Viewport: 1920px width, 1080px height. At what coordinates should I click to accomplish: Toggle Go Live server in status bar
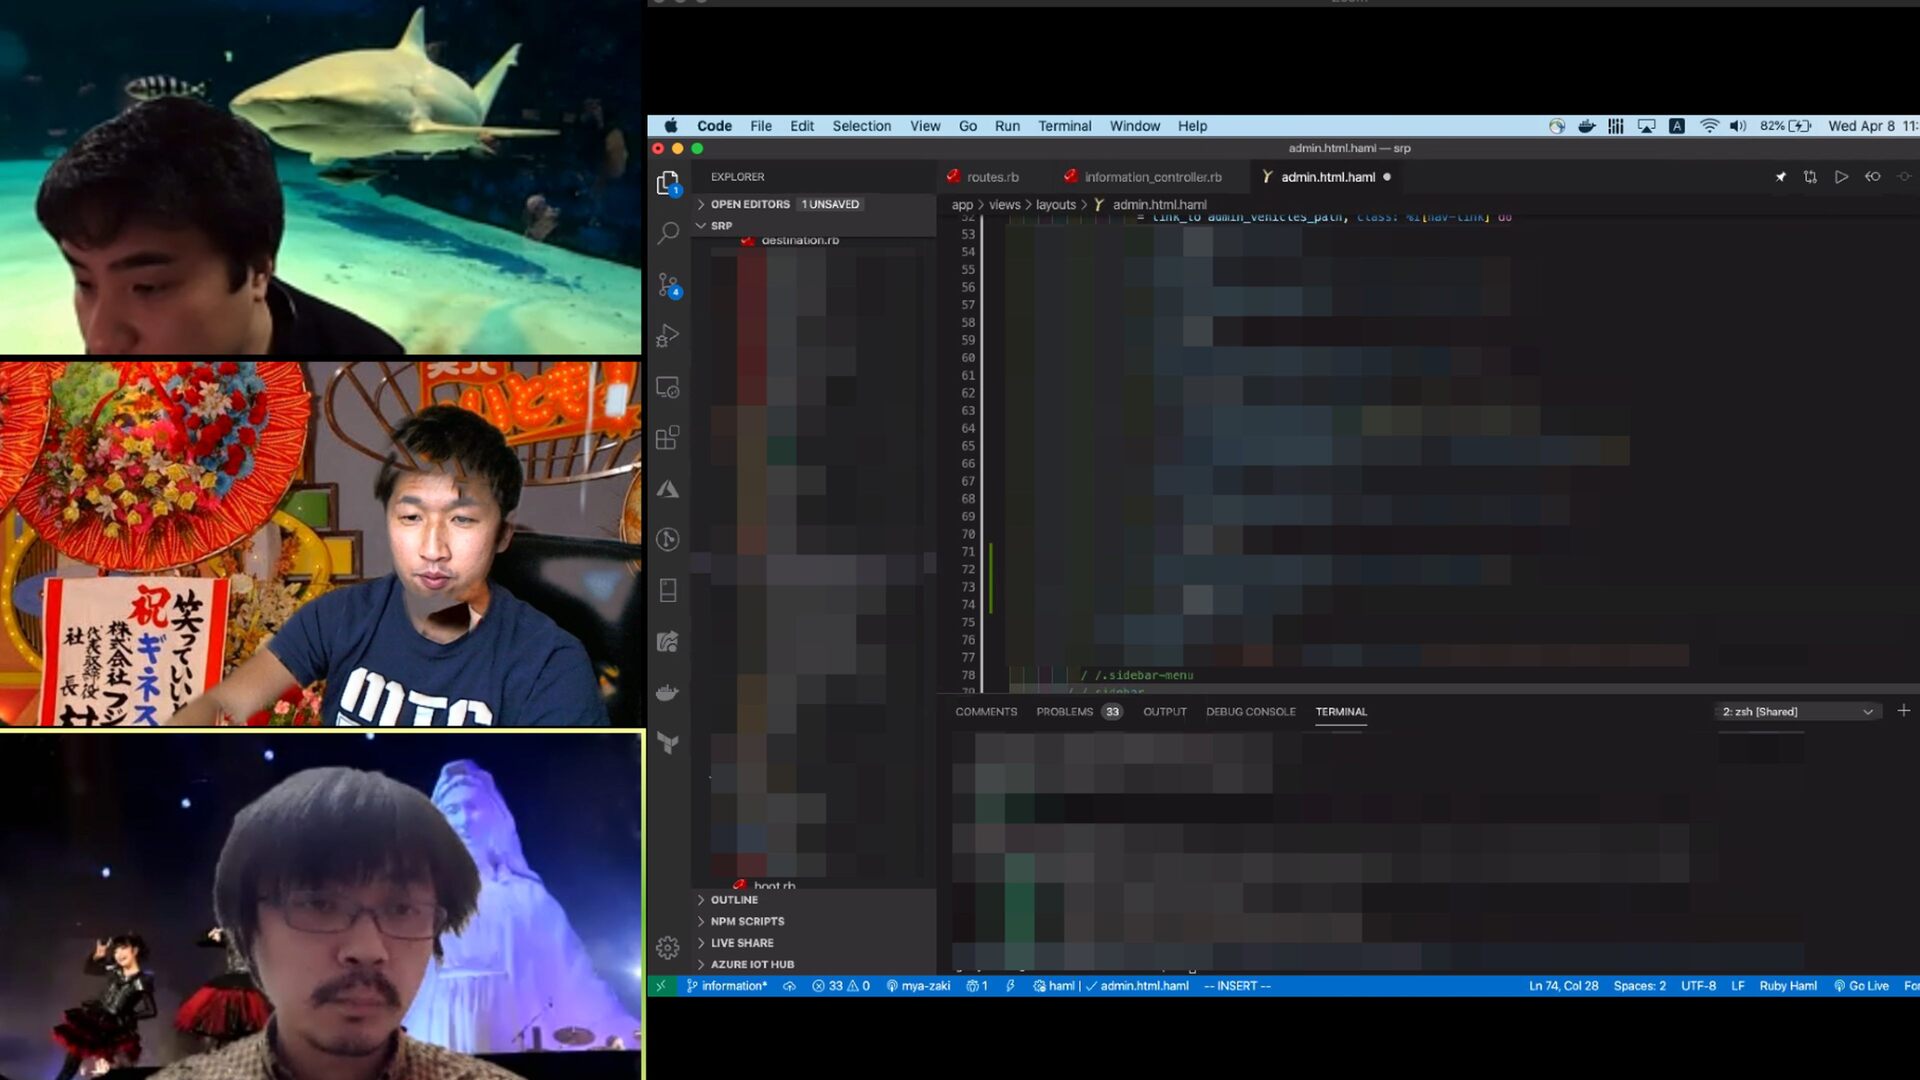pyautogui.click(x=1861, y=986)
